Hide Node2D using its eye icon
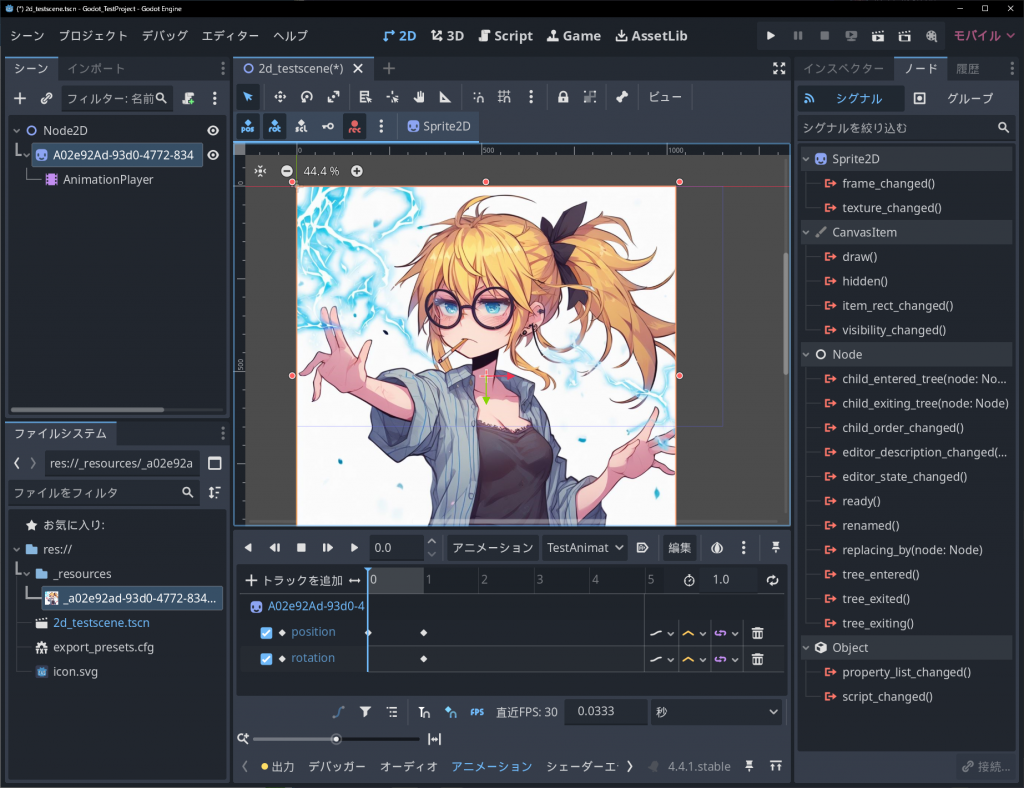The width and height of the screenshot is (1024, 788). (213, 131)
